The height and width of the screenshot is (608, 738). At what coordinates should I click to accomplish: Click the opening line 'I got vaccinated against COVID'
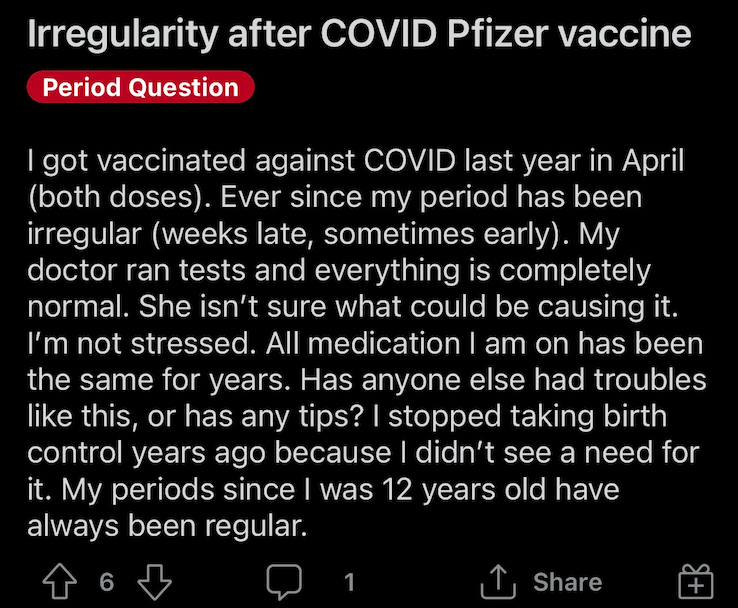coord(241,161)
